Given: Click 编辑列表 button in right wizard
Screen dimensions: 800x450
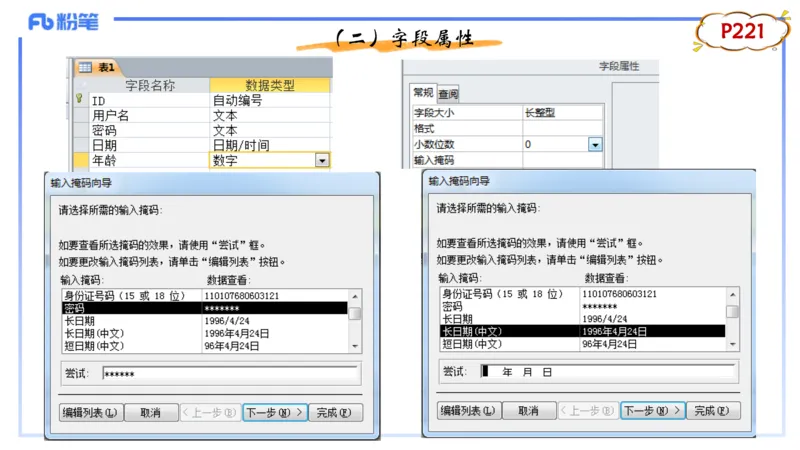Looking at the screenshot, I should click(468, 410).
